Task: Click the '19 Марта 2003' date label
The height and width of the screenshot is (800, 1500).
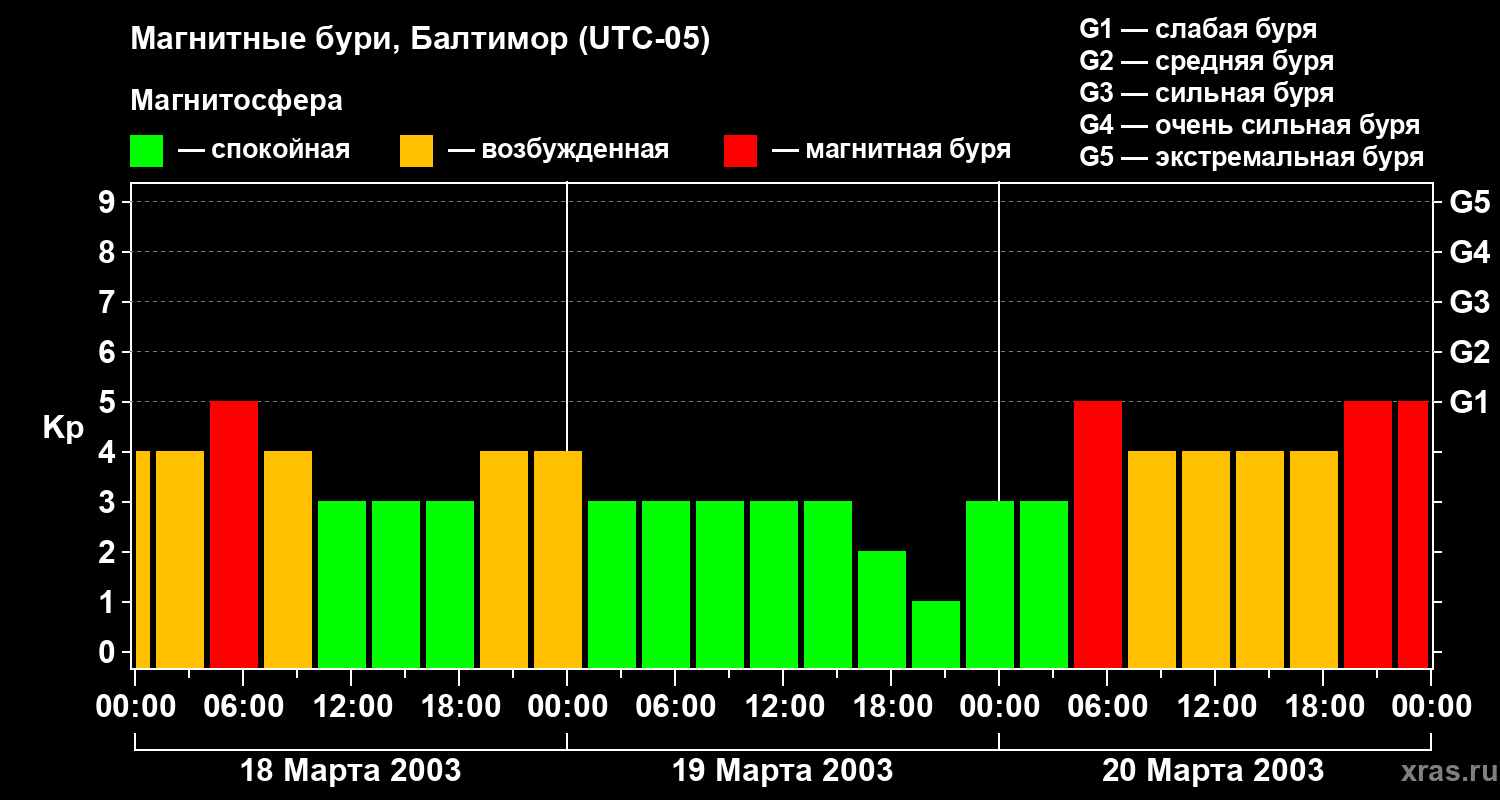Action: tap(782, 771)
